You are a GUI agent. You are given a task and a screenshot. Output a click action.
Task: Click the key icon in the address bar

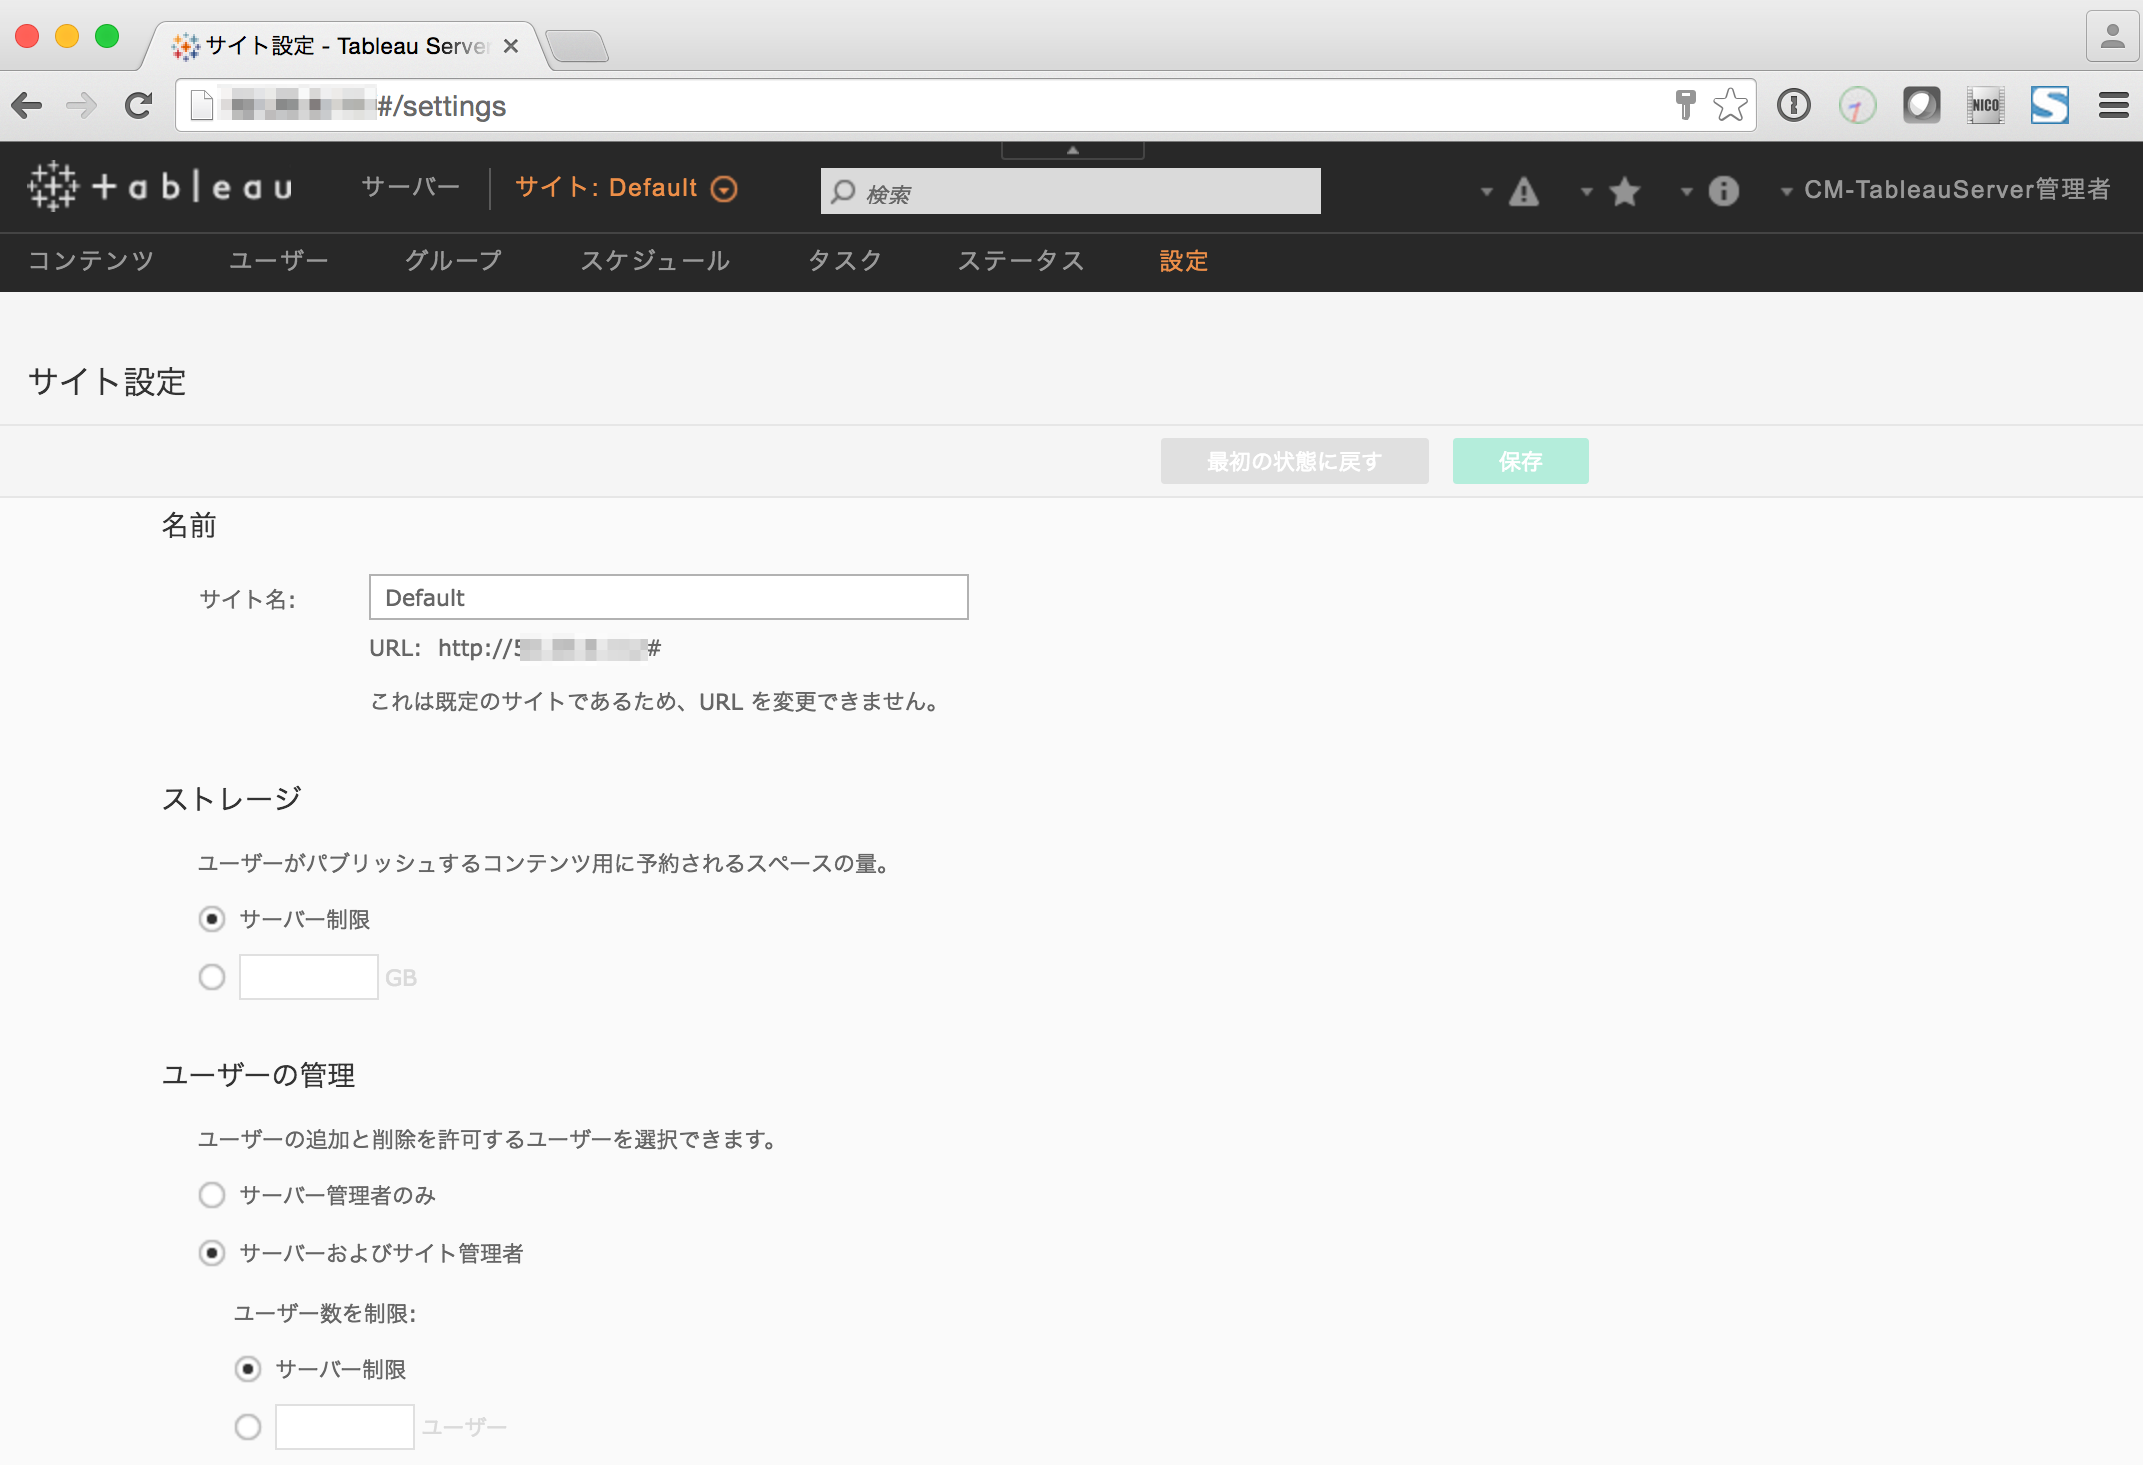[1686, 104]
